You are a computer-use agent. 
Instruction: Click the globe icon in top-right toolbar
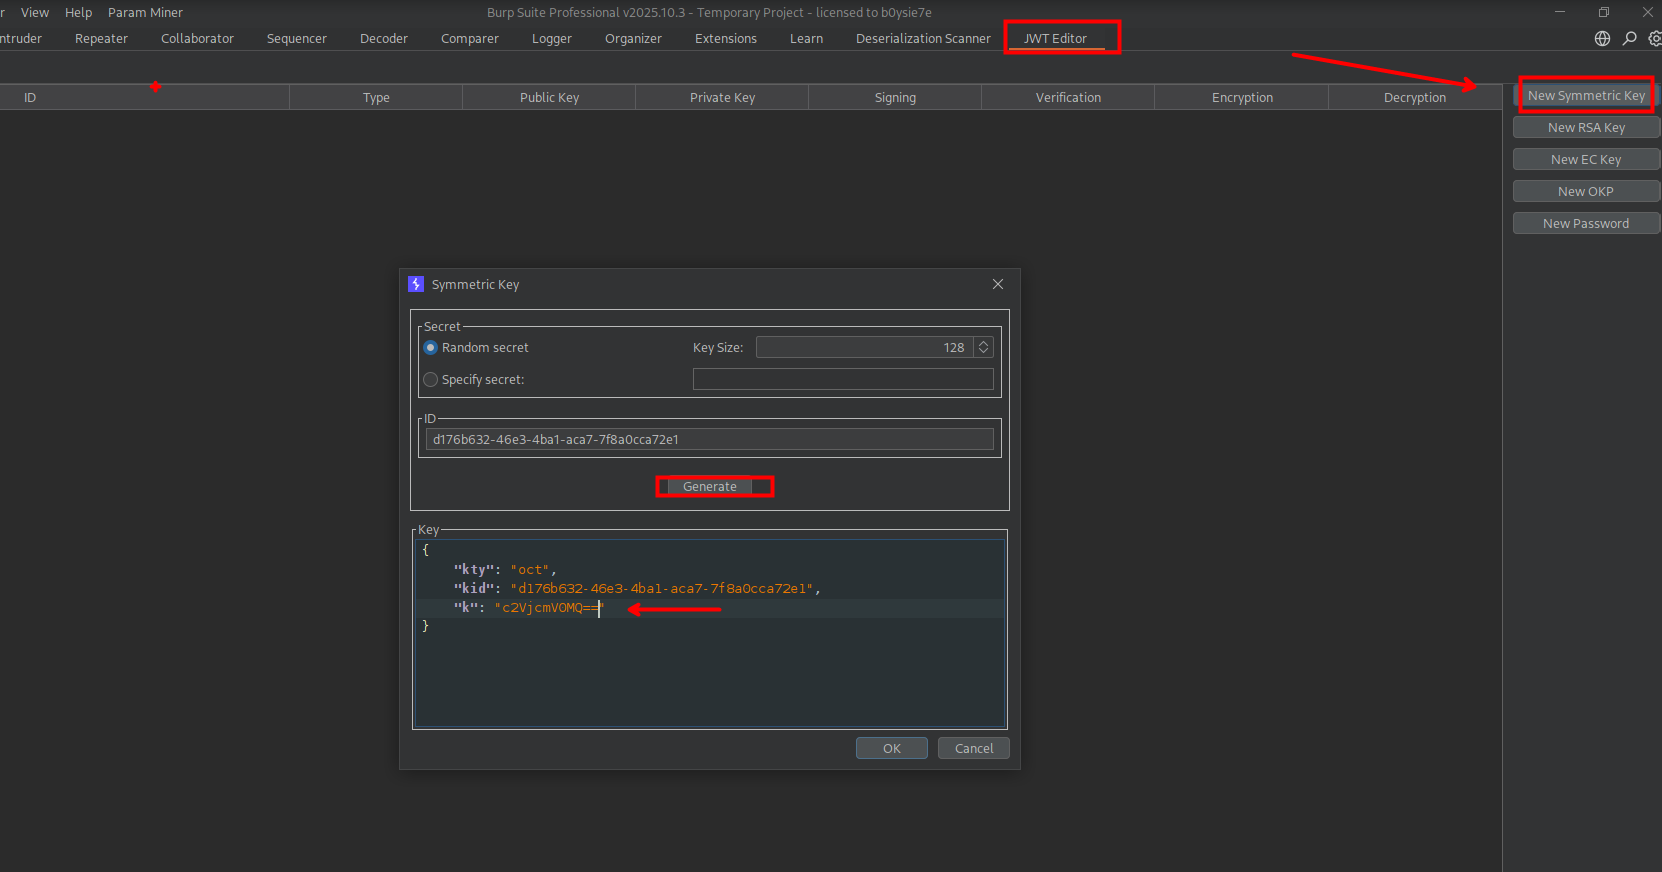click(x=1602, y=39)
